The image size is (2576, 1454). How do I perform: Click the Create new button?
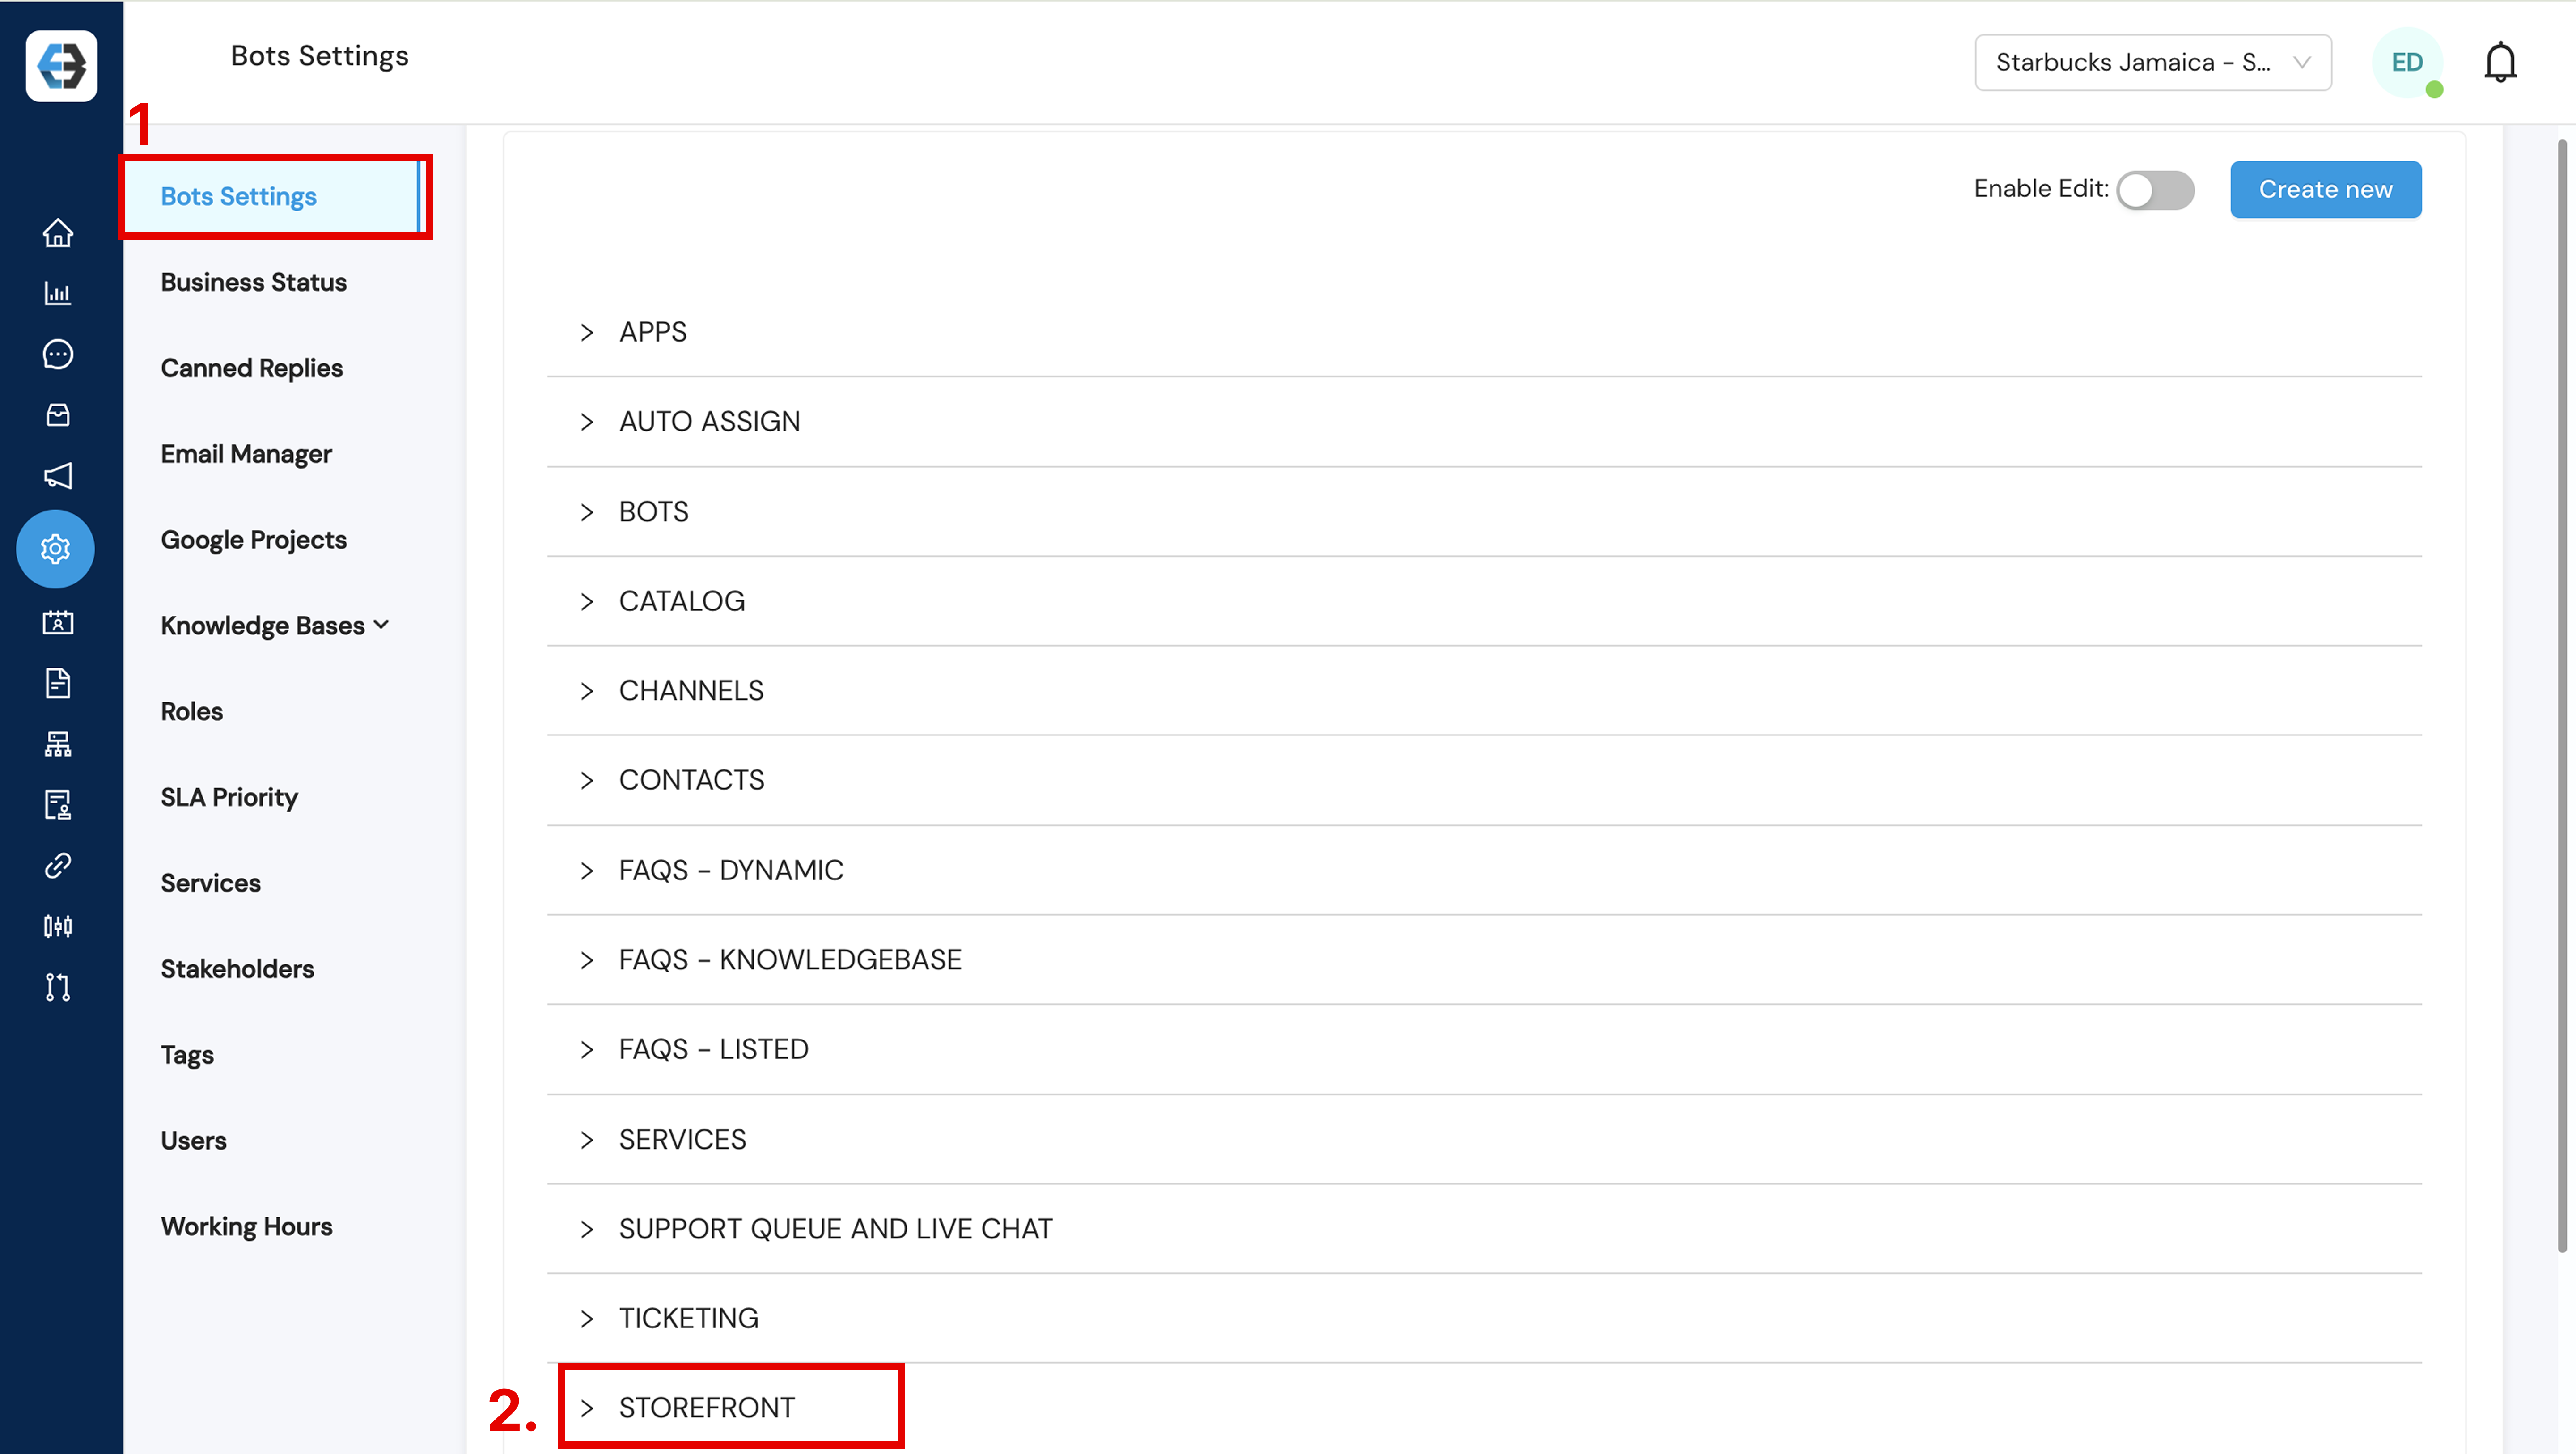point(2325,189)
